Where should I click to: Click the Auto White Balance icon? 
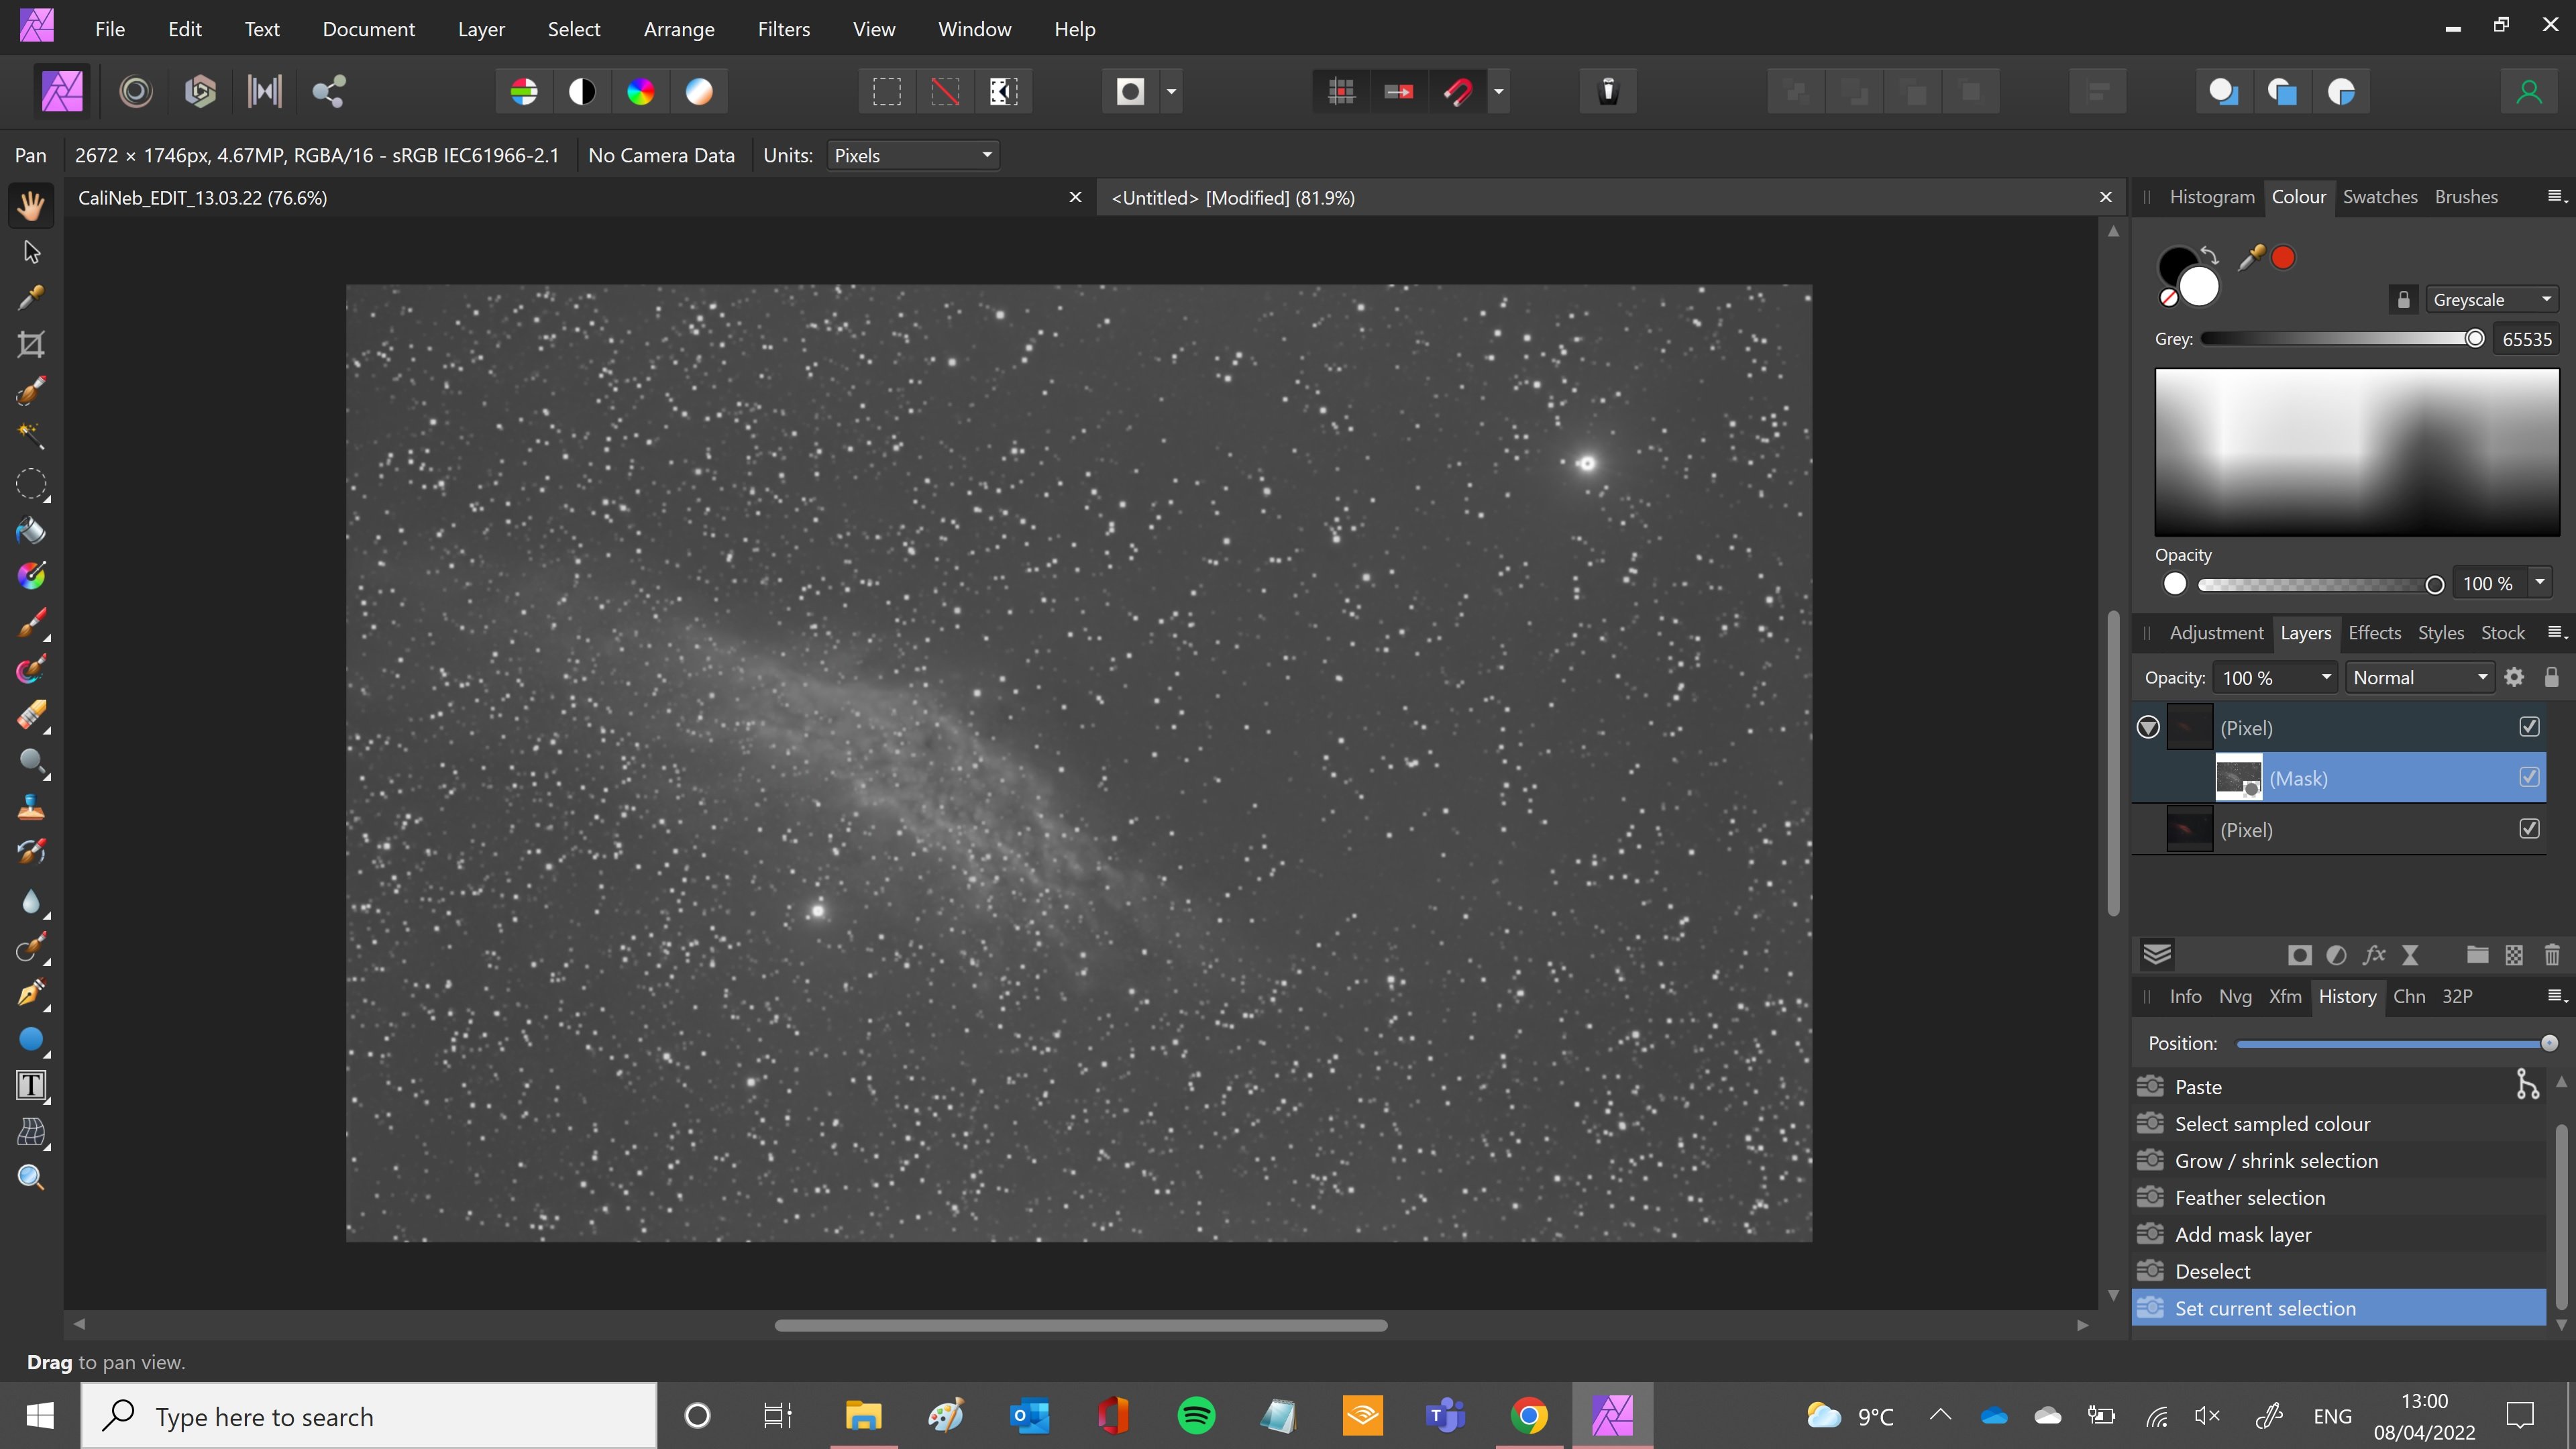point(699,92)
